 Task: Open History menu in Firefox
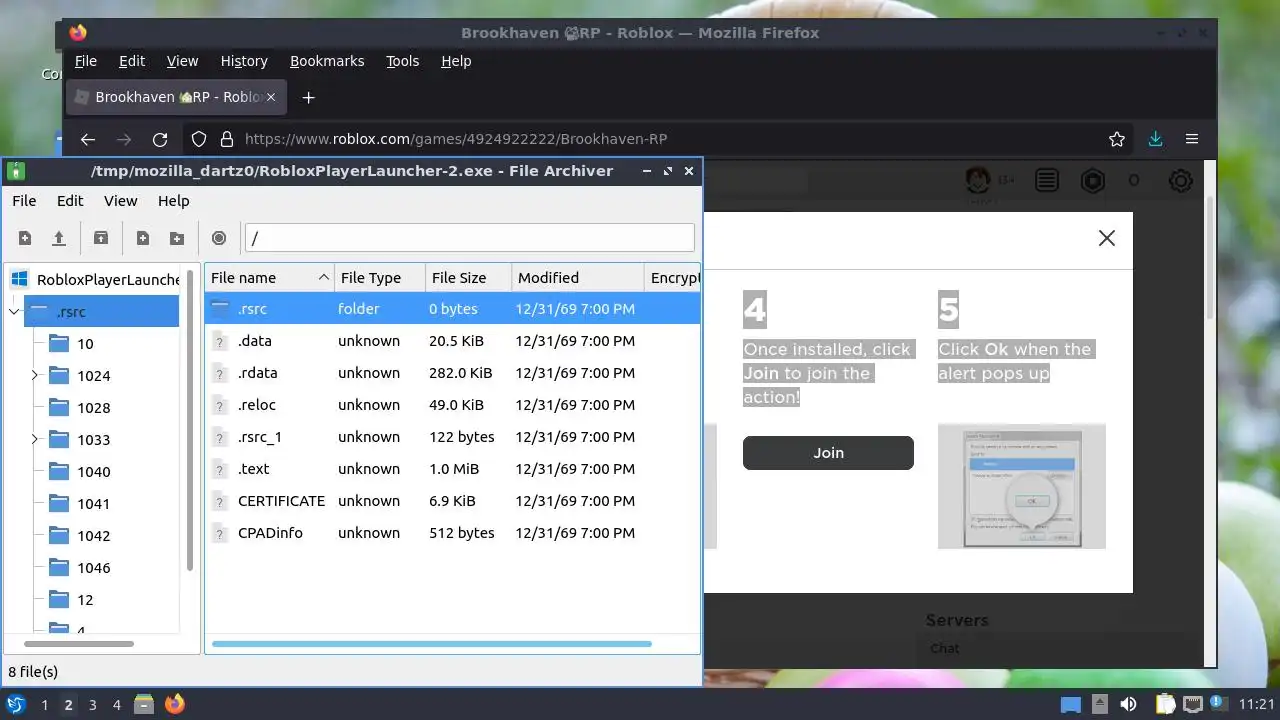(x=244, y=61)
